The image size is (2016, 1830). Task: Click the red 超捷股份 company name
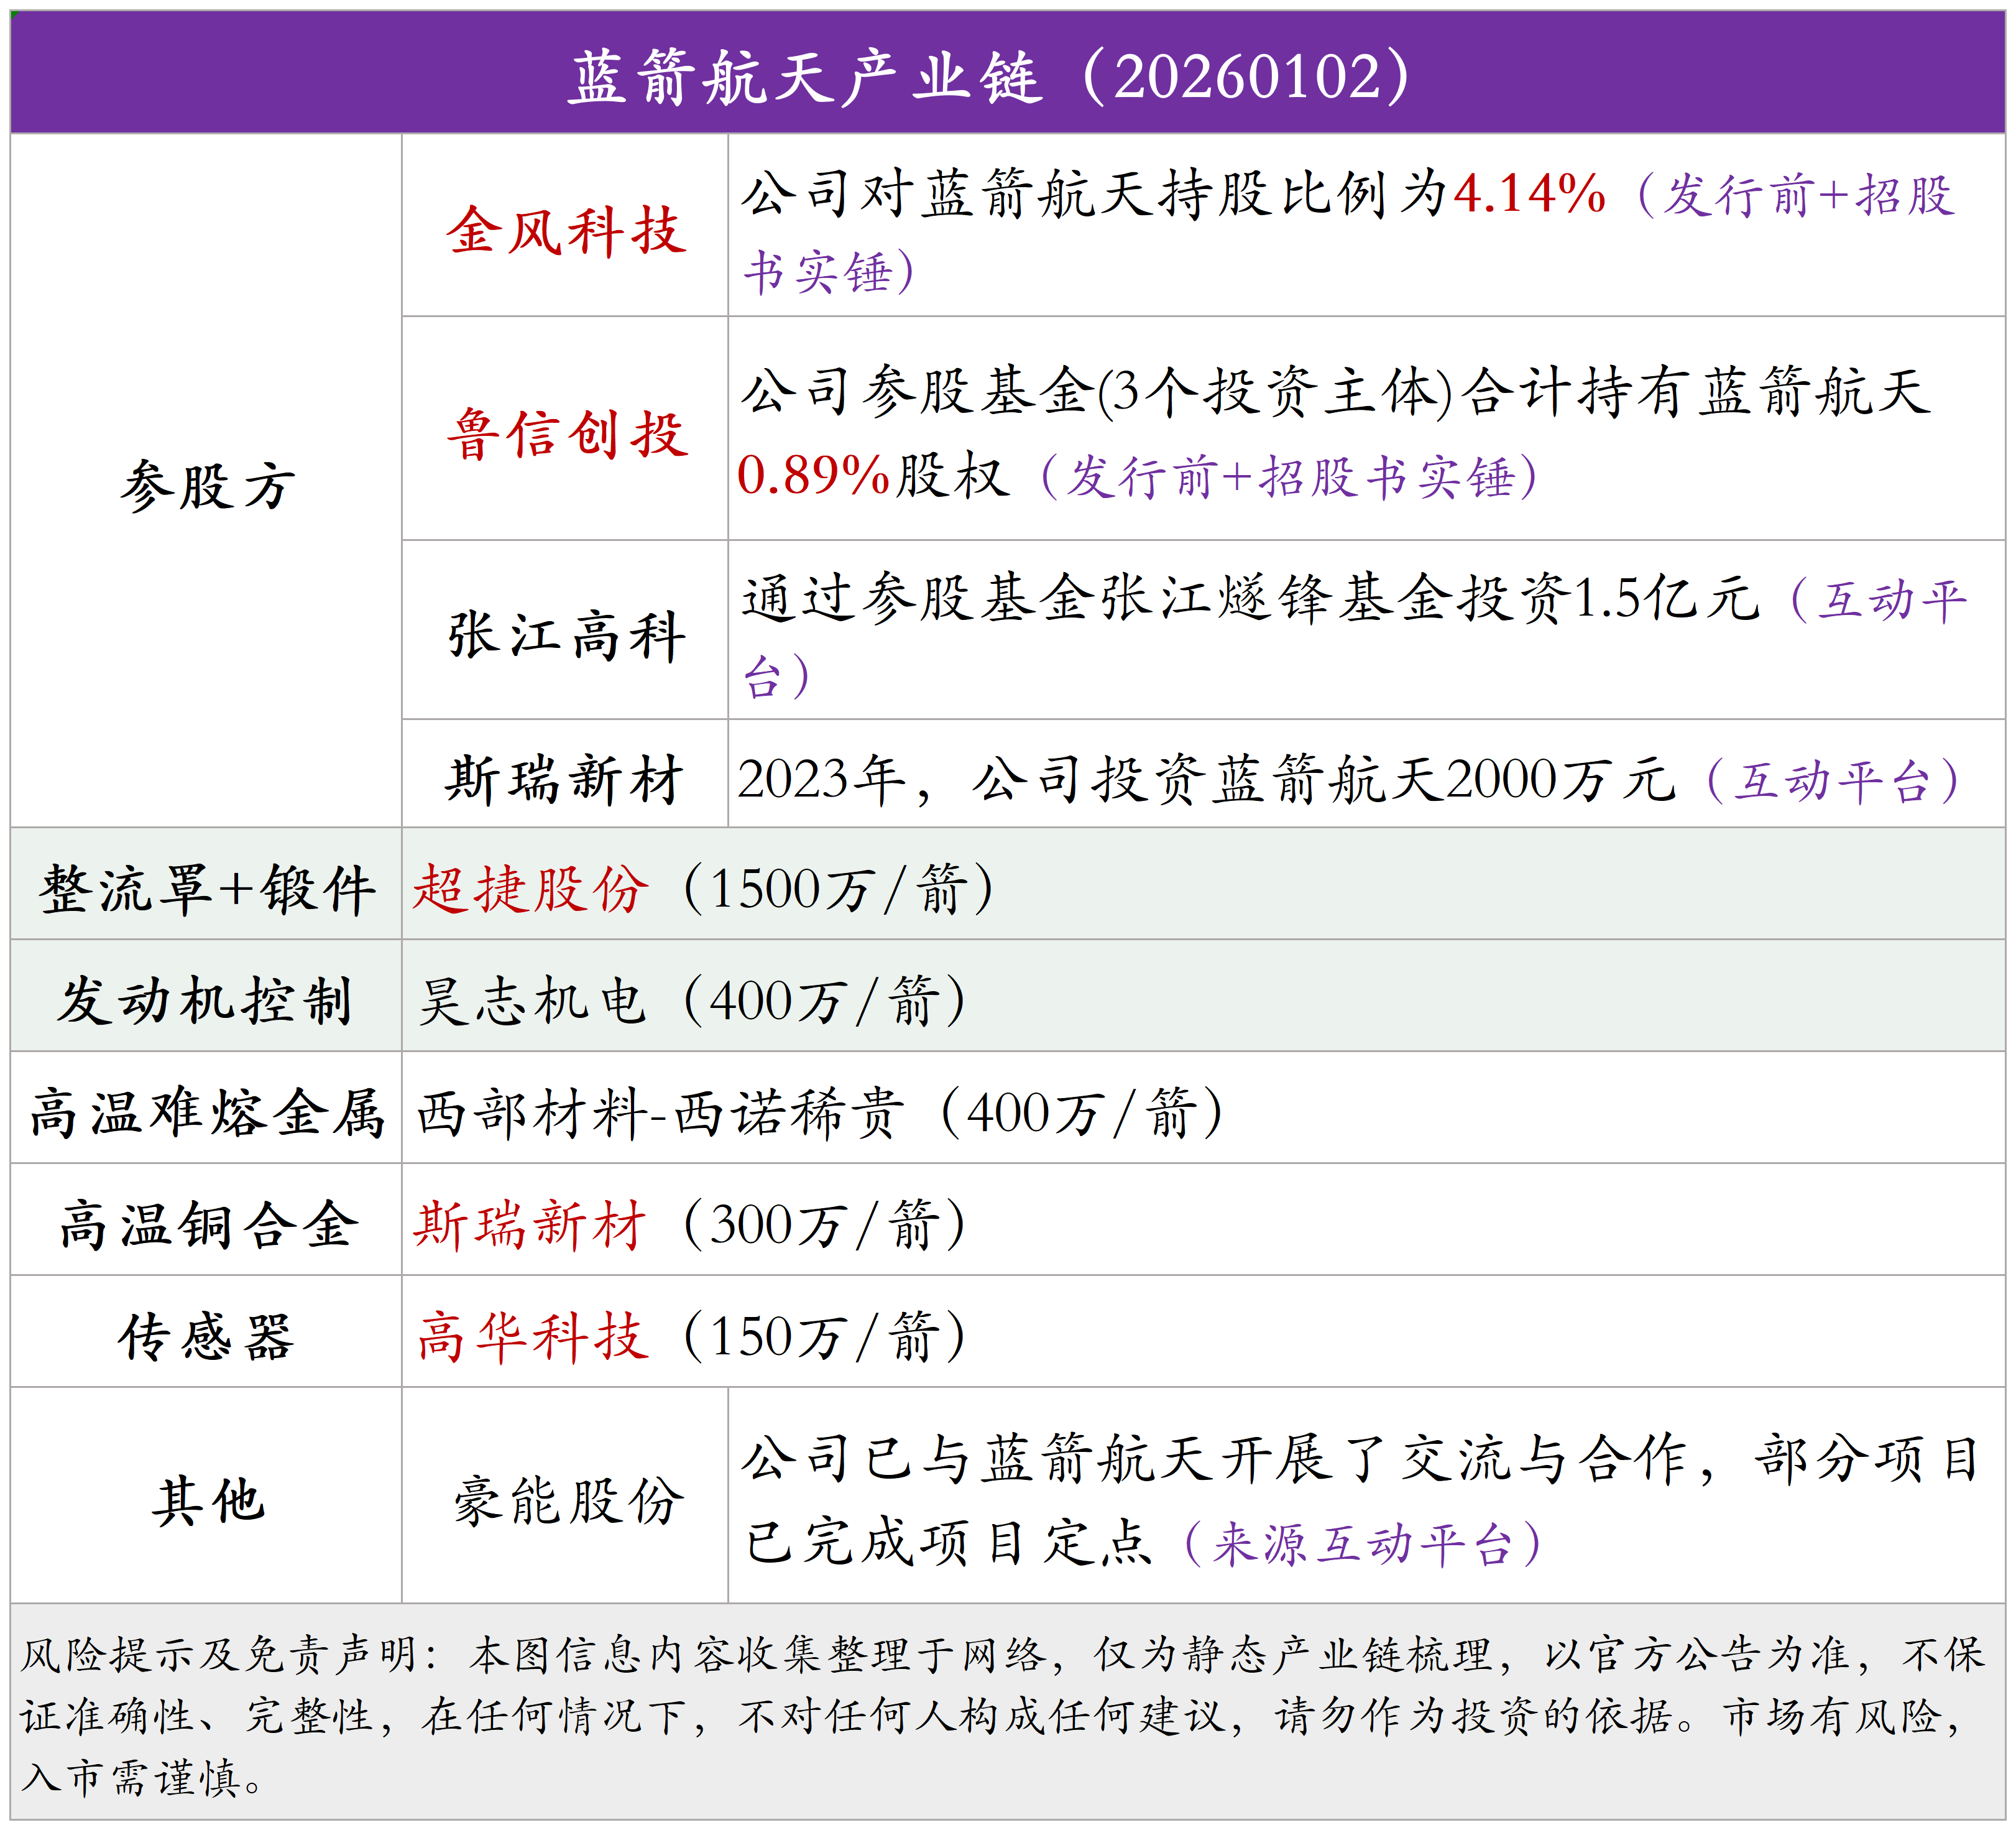tap(531, 889)
